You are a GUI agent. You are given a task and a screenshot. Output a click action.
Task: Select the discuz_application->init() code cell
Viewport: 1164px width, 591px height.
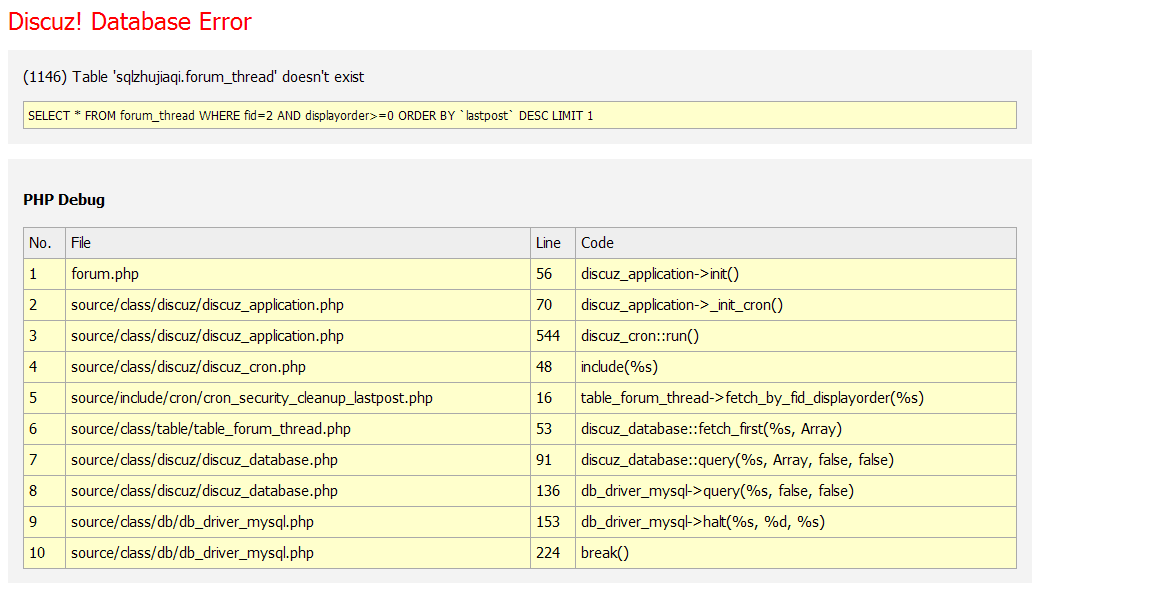[x=796, y=274]
